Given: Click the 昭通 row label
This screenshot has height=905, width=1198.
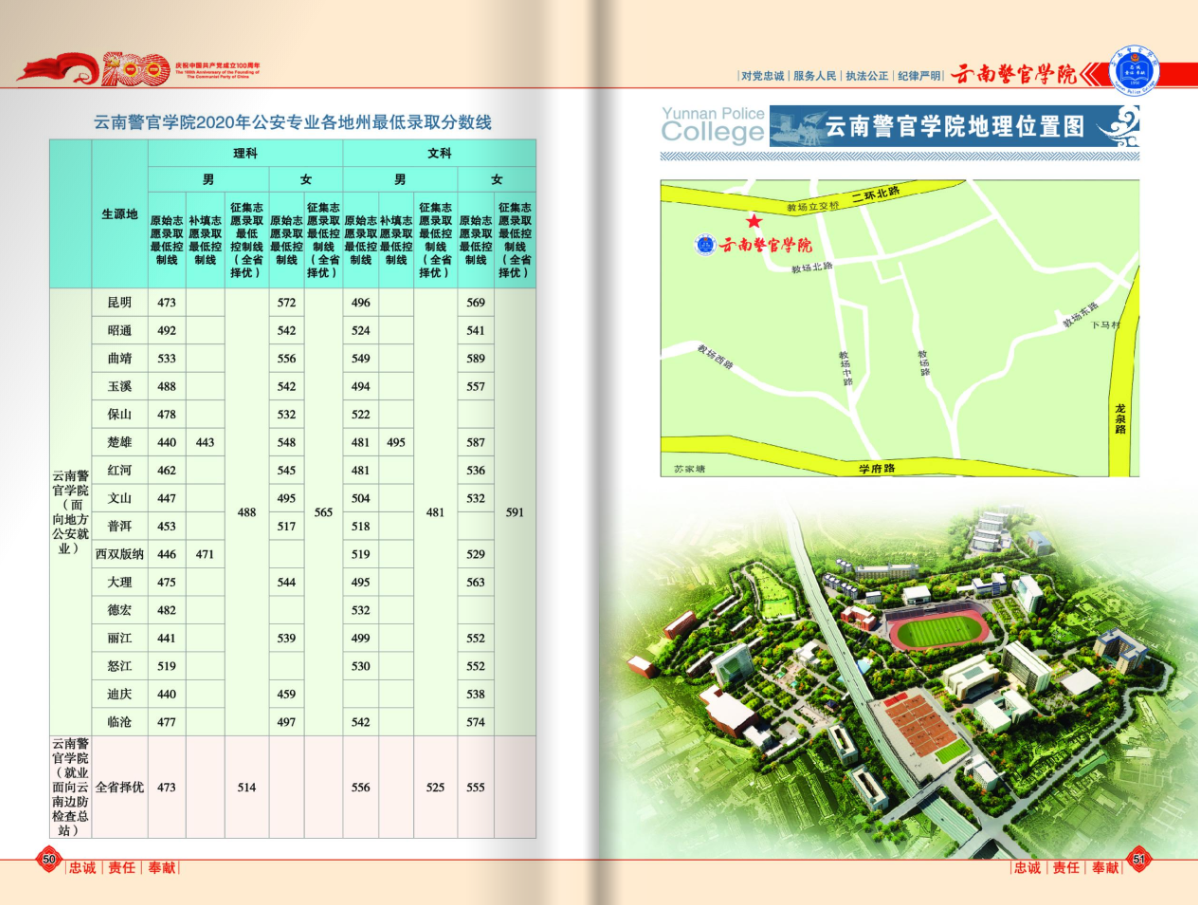Looking at the screenshot, I should [x=120, y=331].
